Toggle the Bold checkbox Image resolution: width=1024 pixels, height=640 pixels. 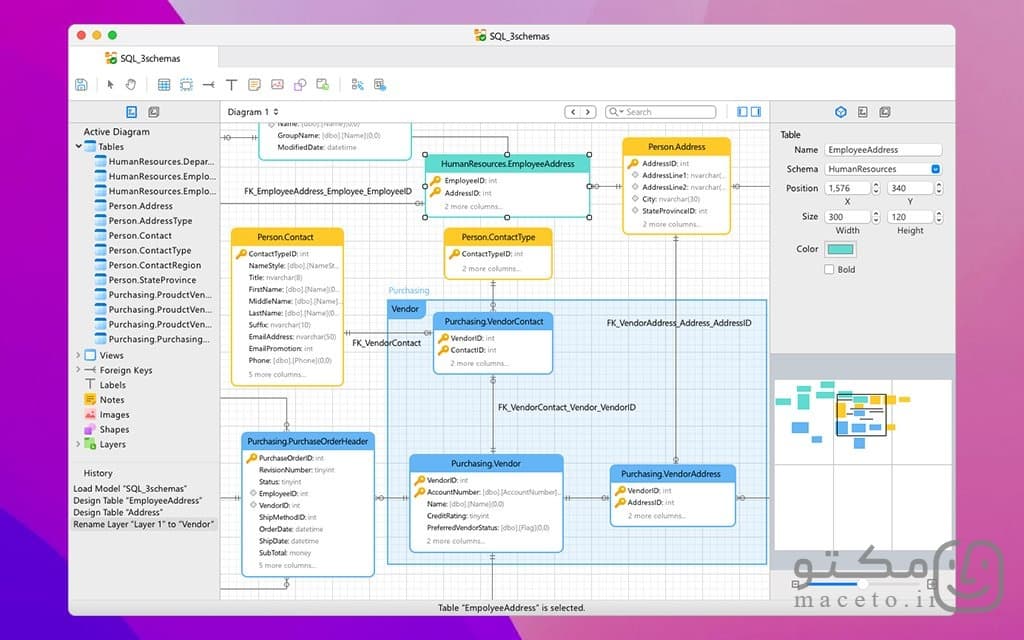coord(829,269)
